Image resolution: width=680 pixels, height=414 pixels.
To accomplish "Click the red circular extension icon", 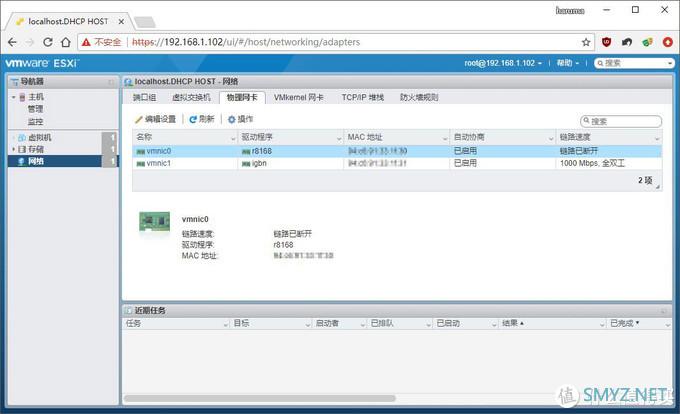I will 667,42.
